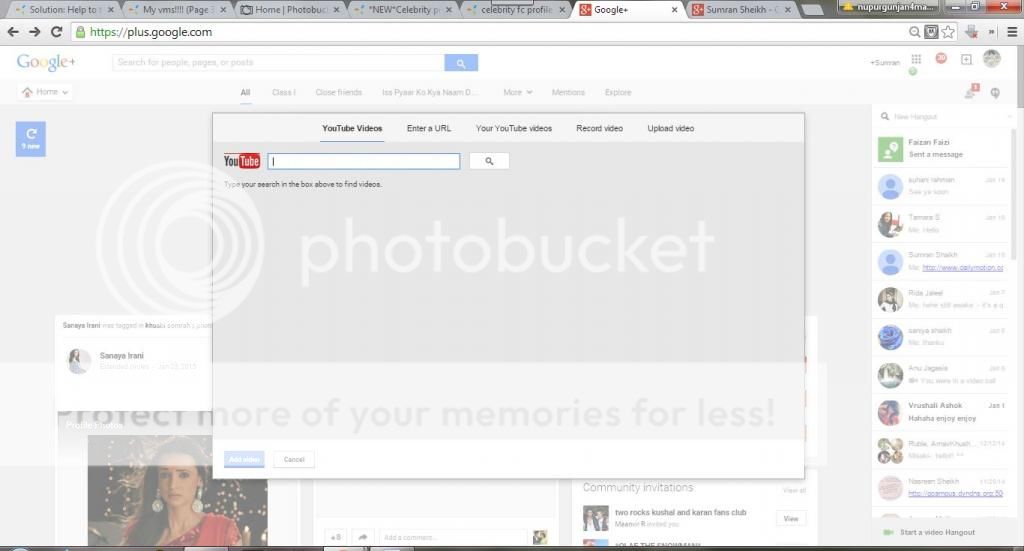Image resolution: width=1024 pixels, height=551 pixels.
Task: Open the Google apps grid icon
Action: [916, 60]
